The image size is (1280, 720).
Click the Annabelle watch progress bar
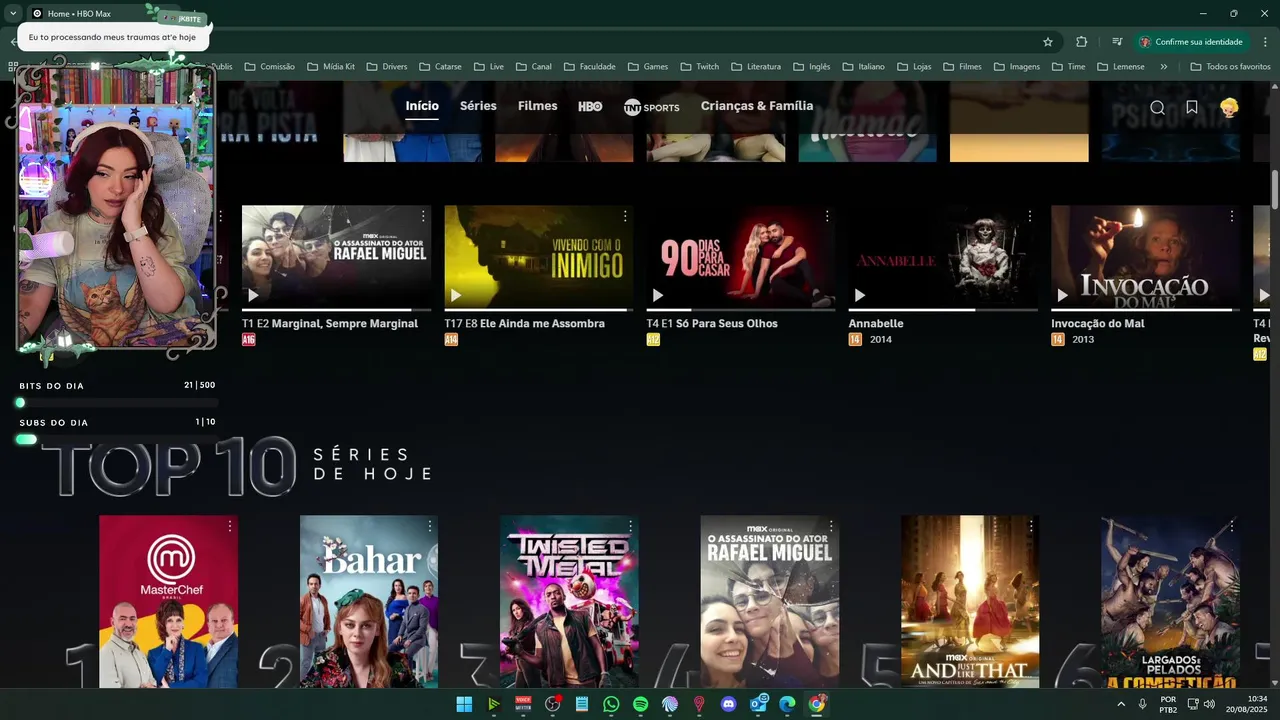pos(943,310)
